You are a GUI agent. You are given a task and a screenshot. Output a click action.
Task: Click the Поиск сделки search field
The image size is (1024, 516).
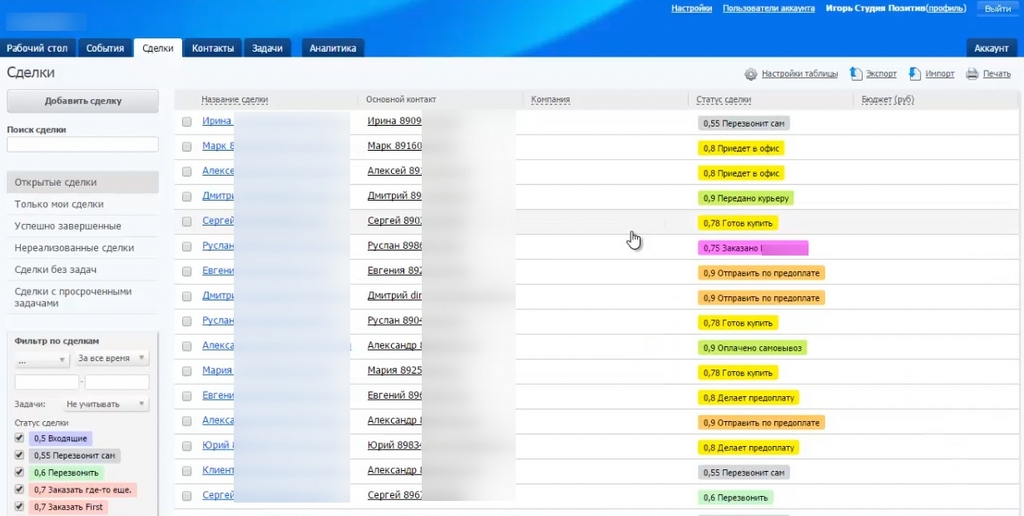(x=83, y=144)
